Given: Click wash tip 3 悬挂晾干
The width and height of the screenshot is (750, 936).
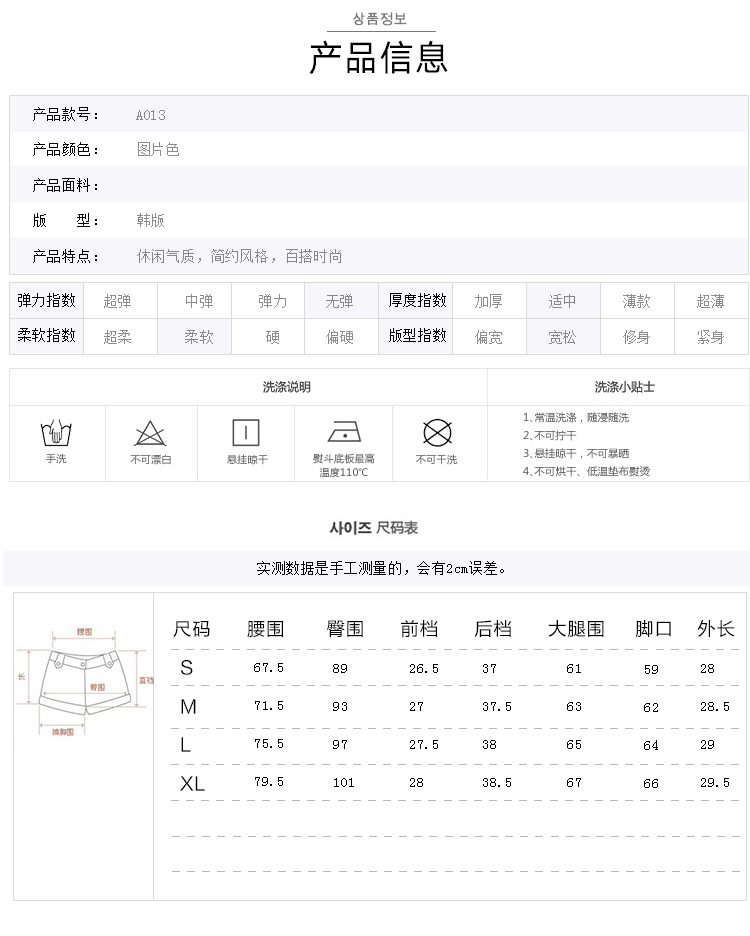Looking at the screenshot, I should 576,453.
